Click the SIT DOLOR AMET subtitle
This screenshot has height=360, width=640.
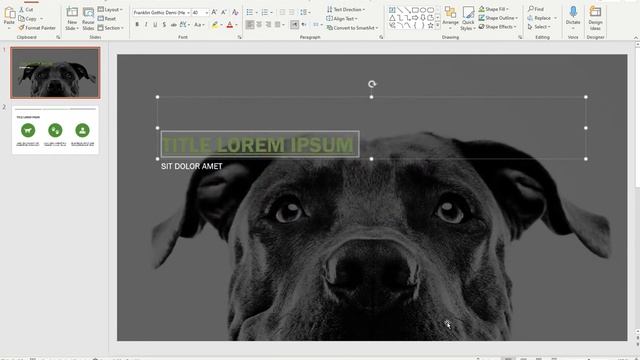tap(191, 167)
